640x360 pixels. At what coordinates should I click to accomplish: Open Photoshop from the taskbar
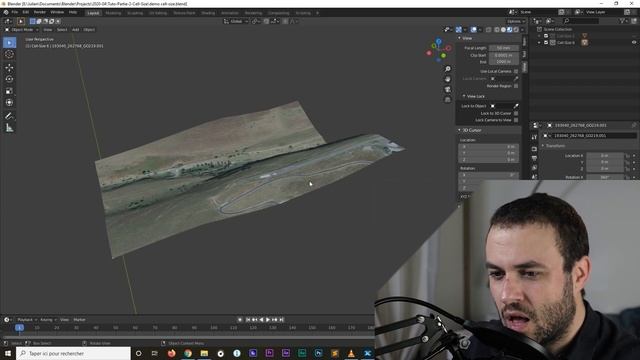[318, 353]
